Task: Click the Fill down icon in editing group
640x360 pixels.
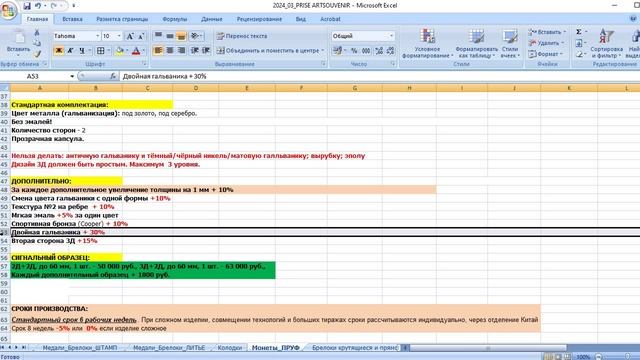Action: click(x=579, y=43)
